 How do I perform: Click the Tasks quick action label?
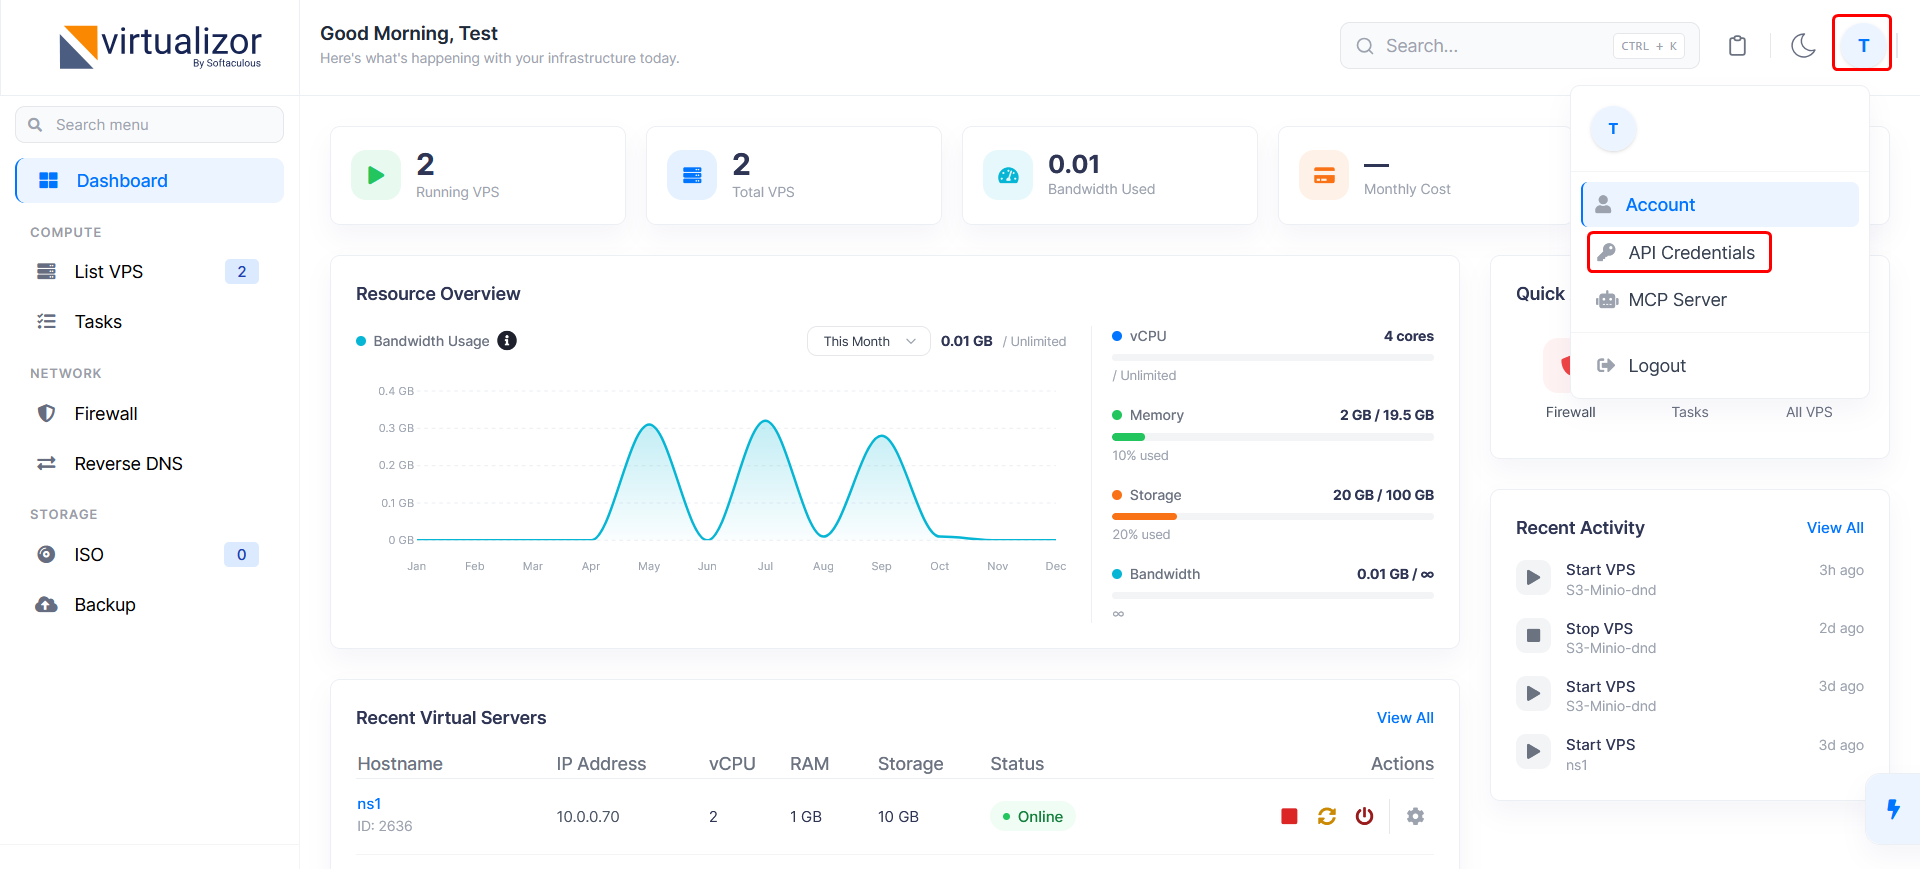click(1690, 412)
